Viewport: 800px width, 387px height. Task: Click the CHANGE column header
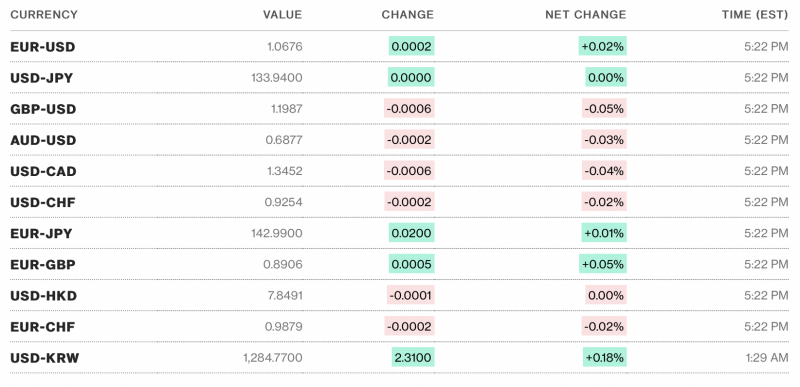pos(408,15)
